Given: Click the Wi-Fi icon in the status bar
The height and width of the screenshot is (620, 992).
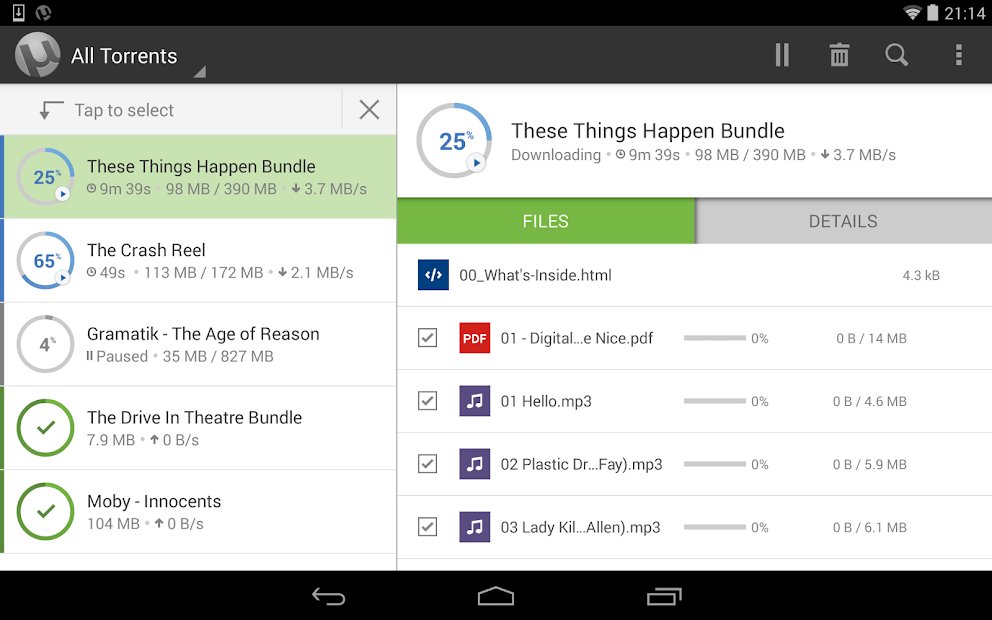Looking at the screenshot, I should (913, 13).
